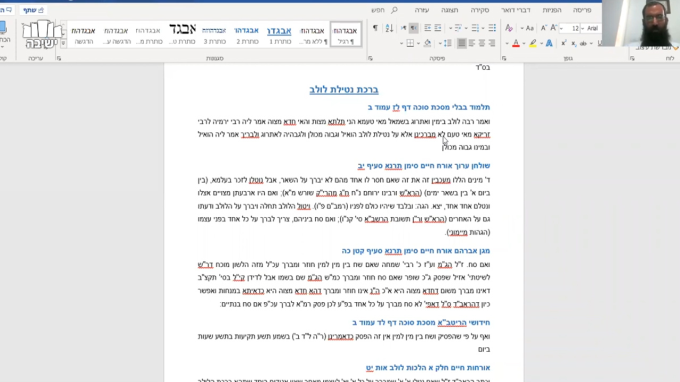This screenshot has width=680, height=382.
Task: Open the Numbering dropdown arrow
Action: pyautogui.click(x=466, y=29)
